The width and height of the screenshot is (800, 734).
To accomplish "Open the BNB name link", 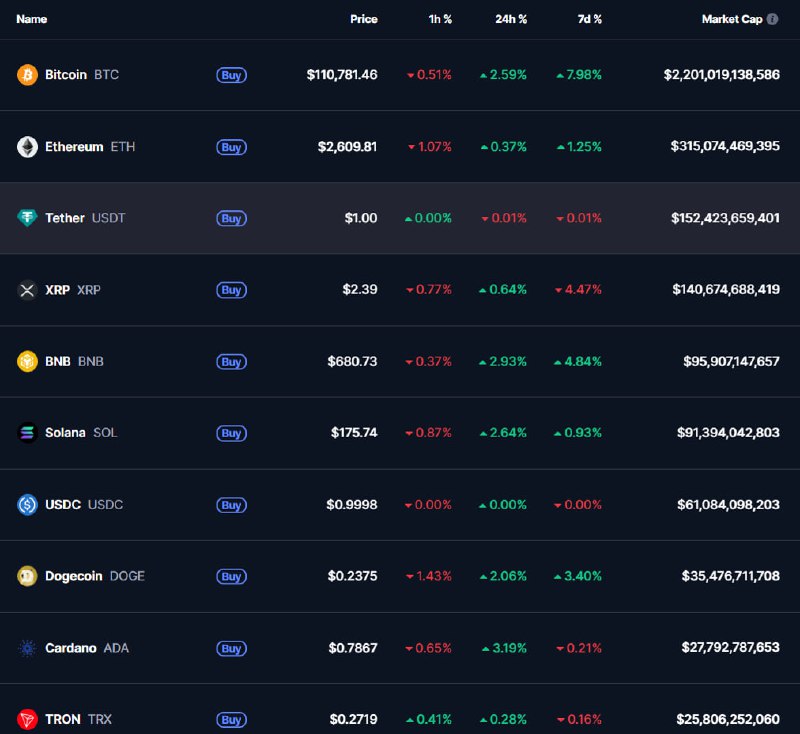I will pyautogui.click(x=58, y=362).
